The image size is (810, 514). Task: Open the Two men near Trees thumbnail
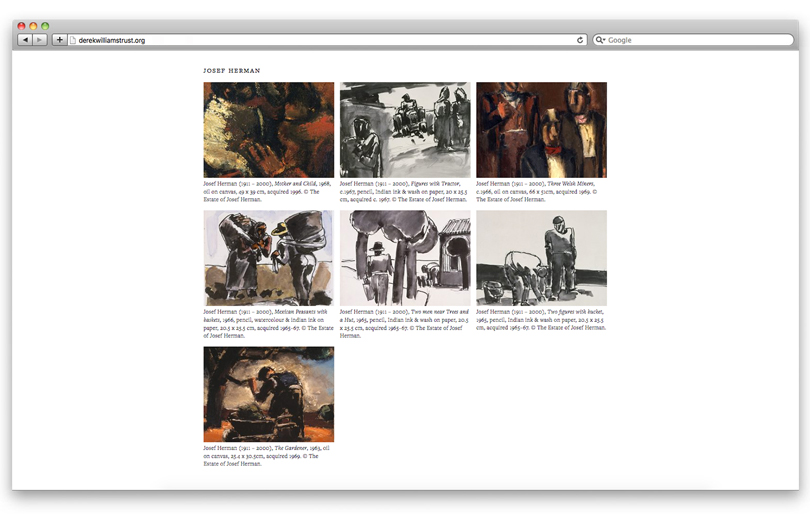point(405,258)
